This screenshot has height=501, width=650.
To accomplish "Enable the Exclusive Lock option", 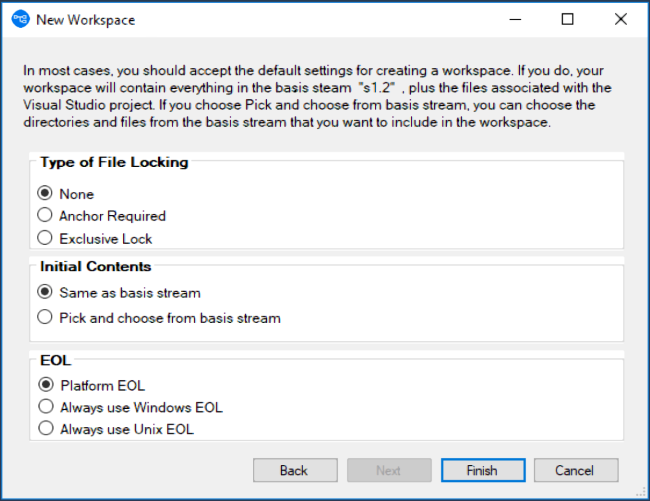I will (x=44, y=239).
